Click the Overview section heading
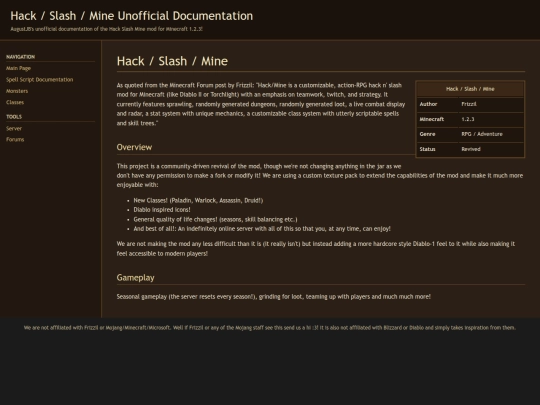The image size is (540, 405). tap(134, 147)
